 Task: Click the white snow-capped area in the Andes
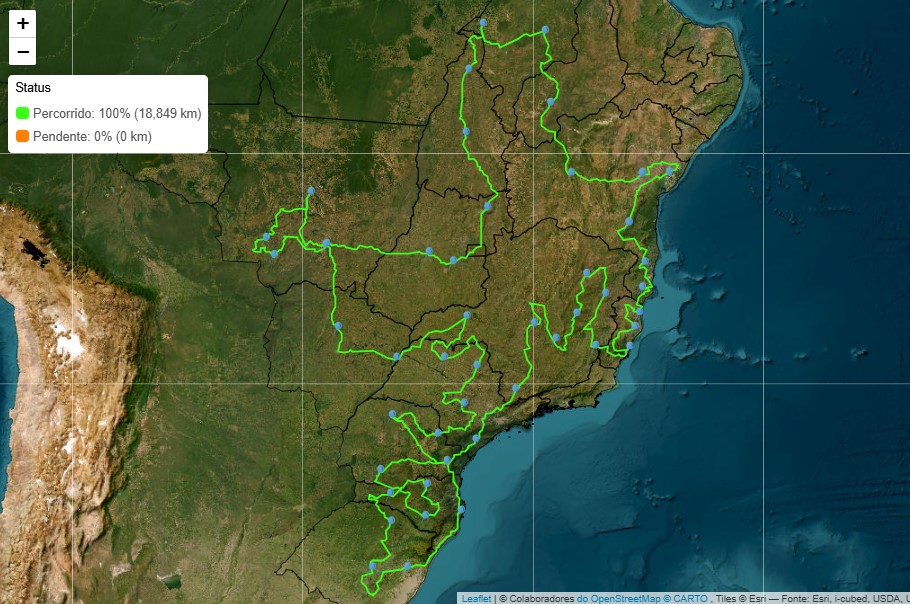(68, 346)
